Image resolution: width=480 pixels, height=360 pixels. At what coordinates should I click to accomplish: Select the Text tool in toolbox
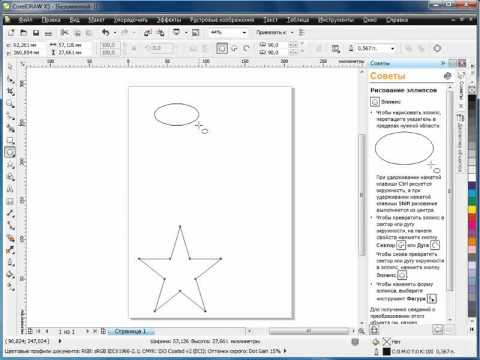(x=10, y=189)
